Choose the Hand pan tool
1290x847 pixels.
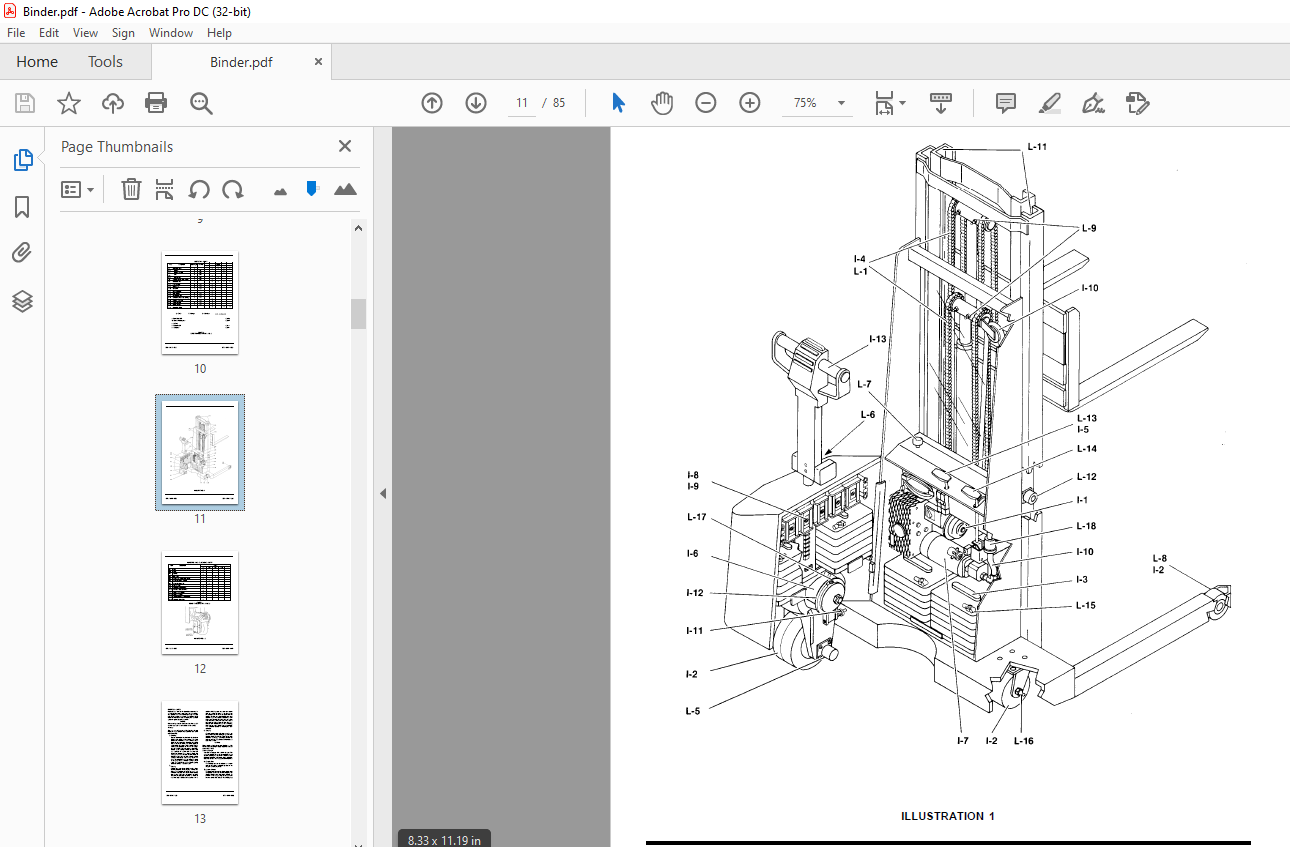pos(662,103)
